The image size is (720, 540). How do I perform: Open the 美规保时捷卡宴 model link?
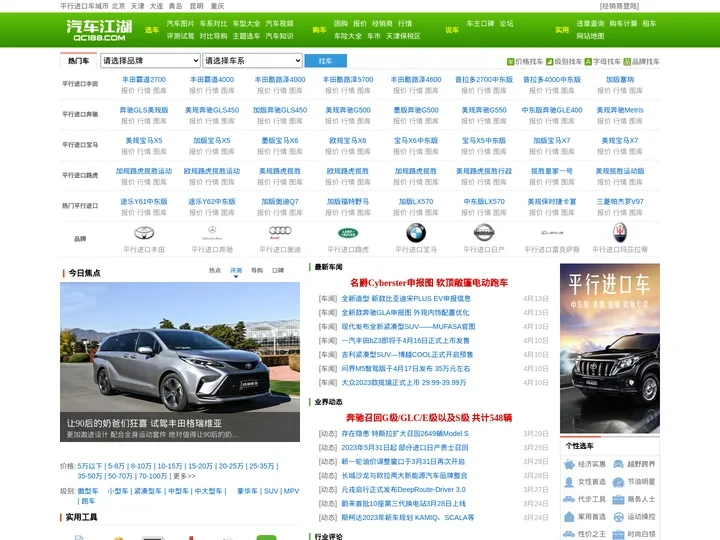pos(551,202)
